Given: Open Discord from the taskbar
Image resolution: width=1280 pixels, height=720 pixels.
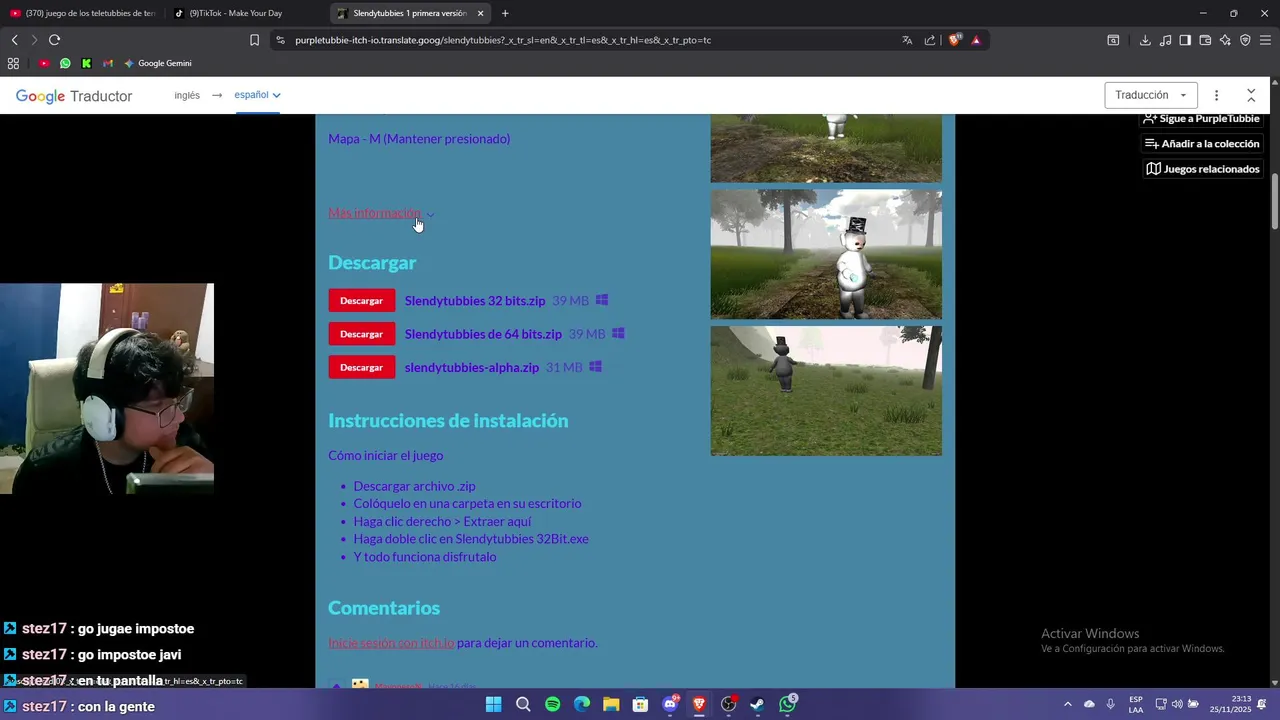Looking at the screenshot, I should pyautogui.click(x=670, y=704).
